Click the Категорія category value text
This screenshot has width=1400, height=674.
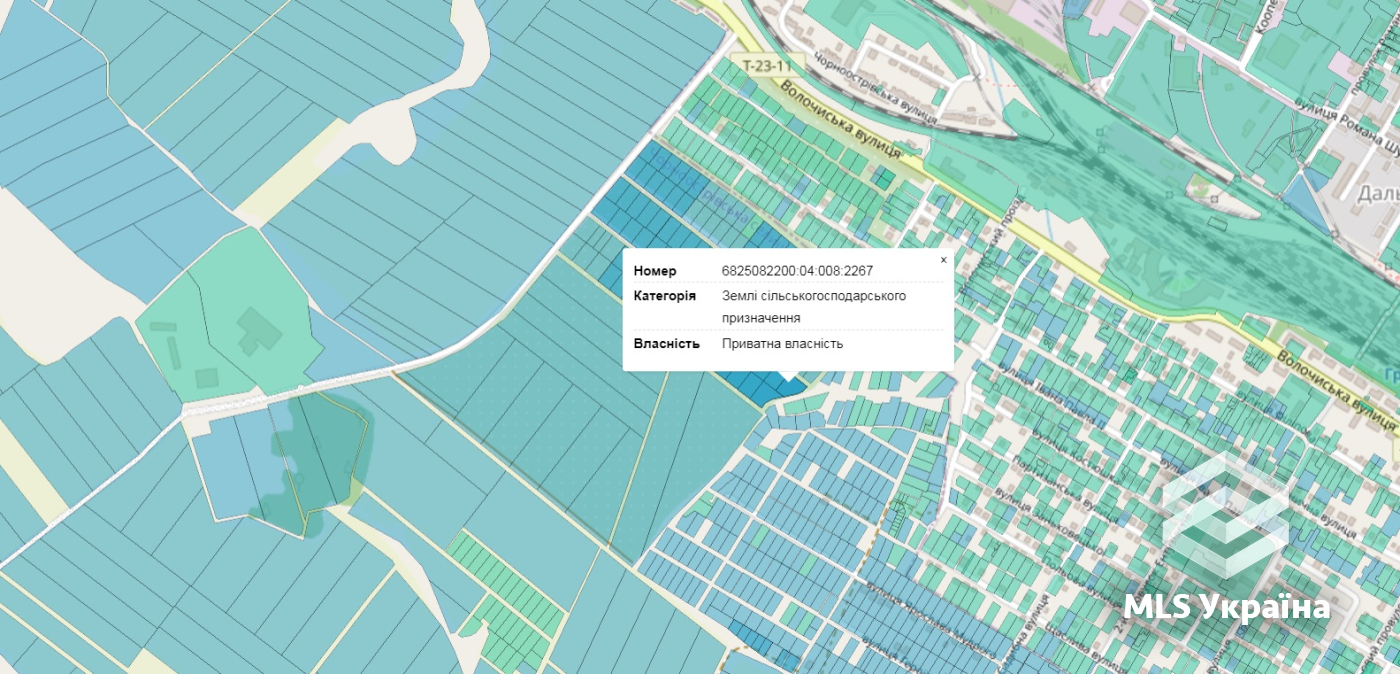coord(814,307)
